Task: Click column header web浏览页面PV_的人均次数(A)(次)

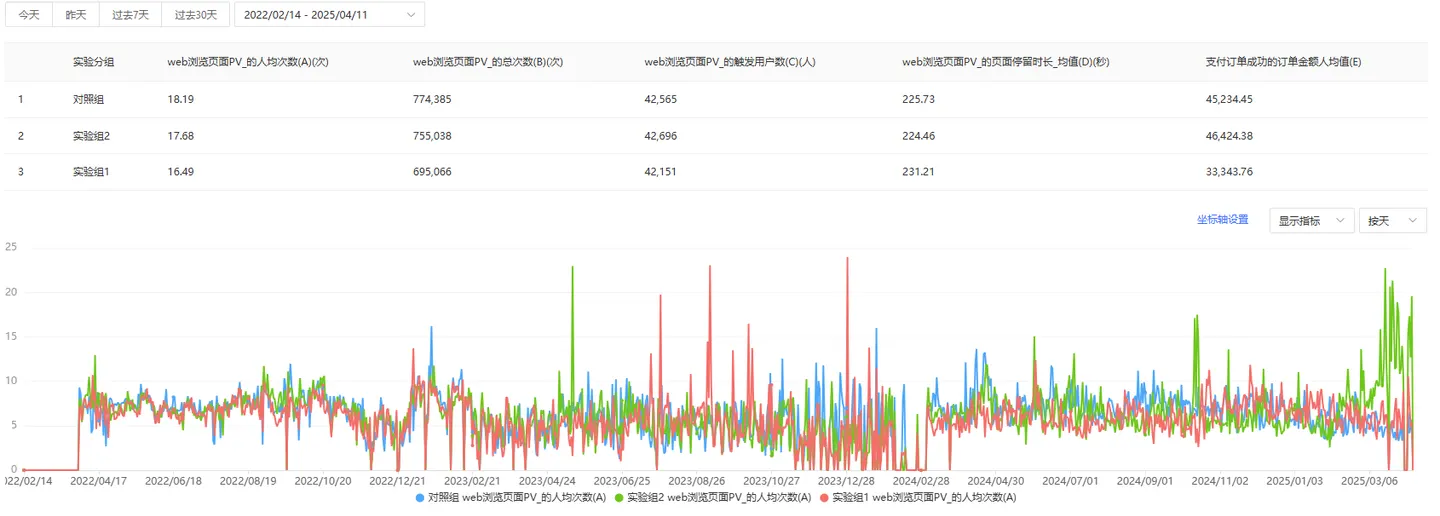Action: point(248,62)
